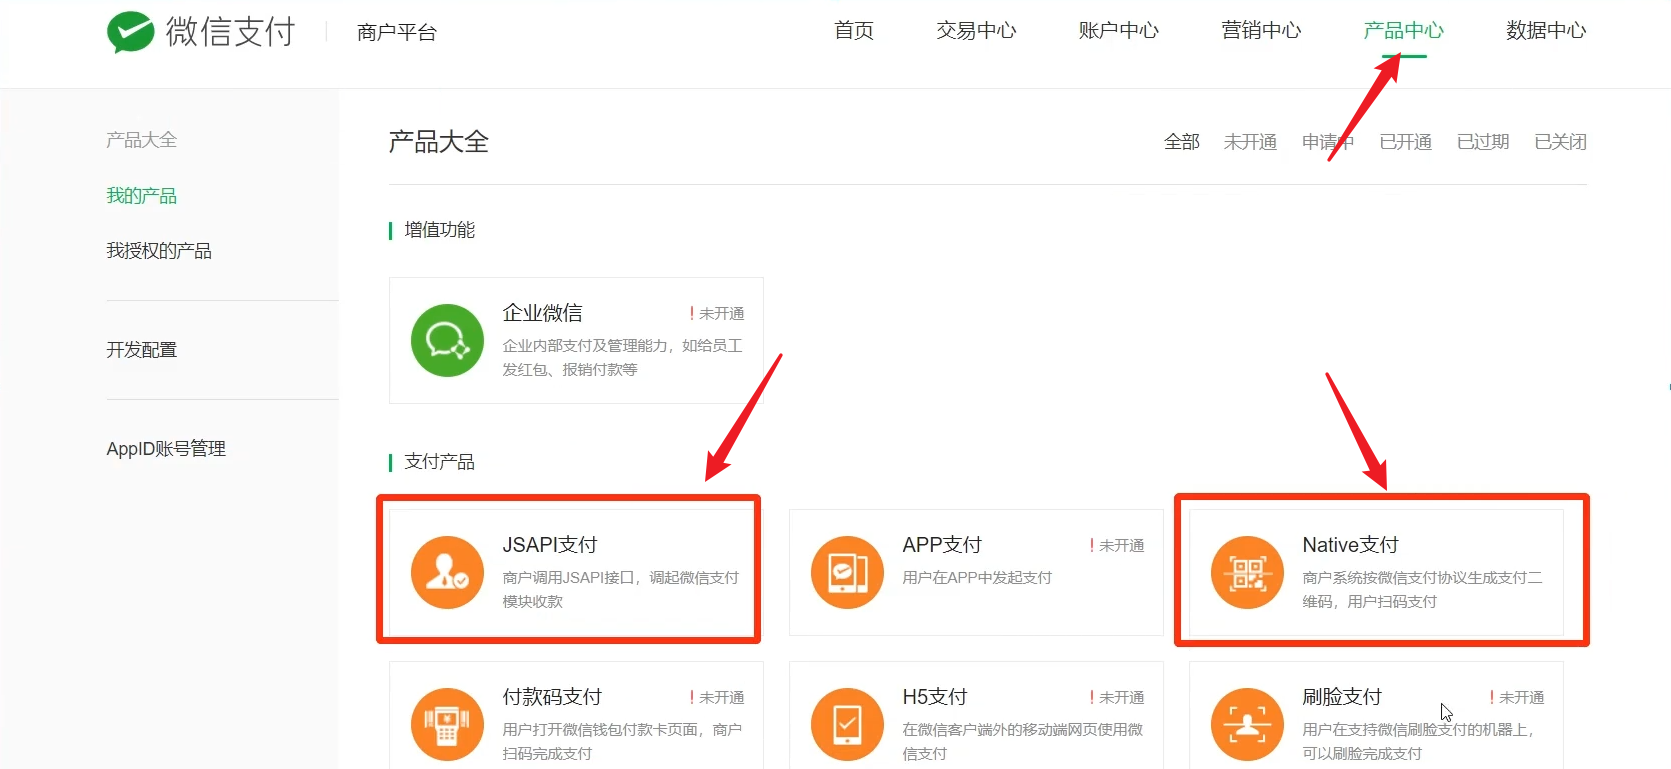Screen dimensions: 1671x769
Task: Click the APP支付 orange phone icon
Action: tap(847, 573)
